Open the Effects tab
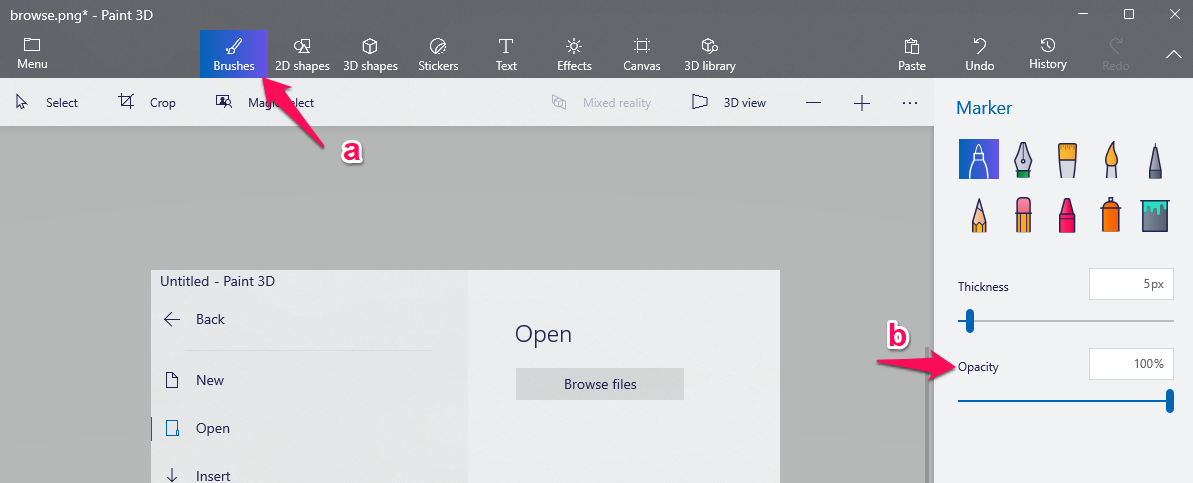This screenshot has height=483, width=1193. (x=574, y=54)
